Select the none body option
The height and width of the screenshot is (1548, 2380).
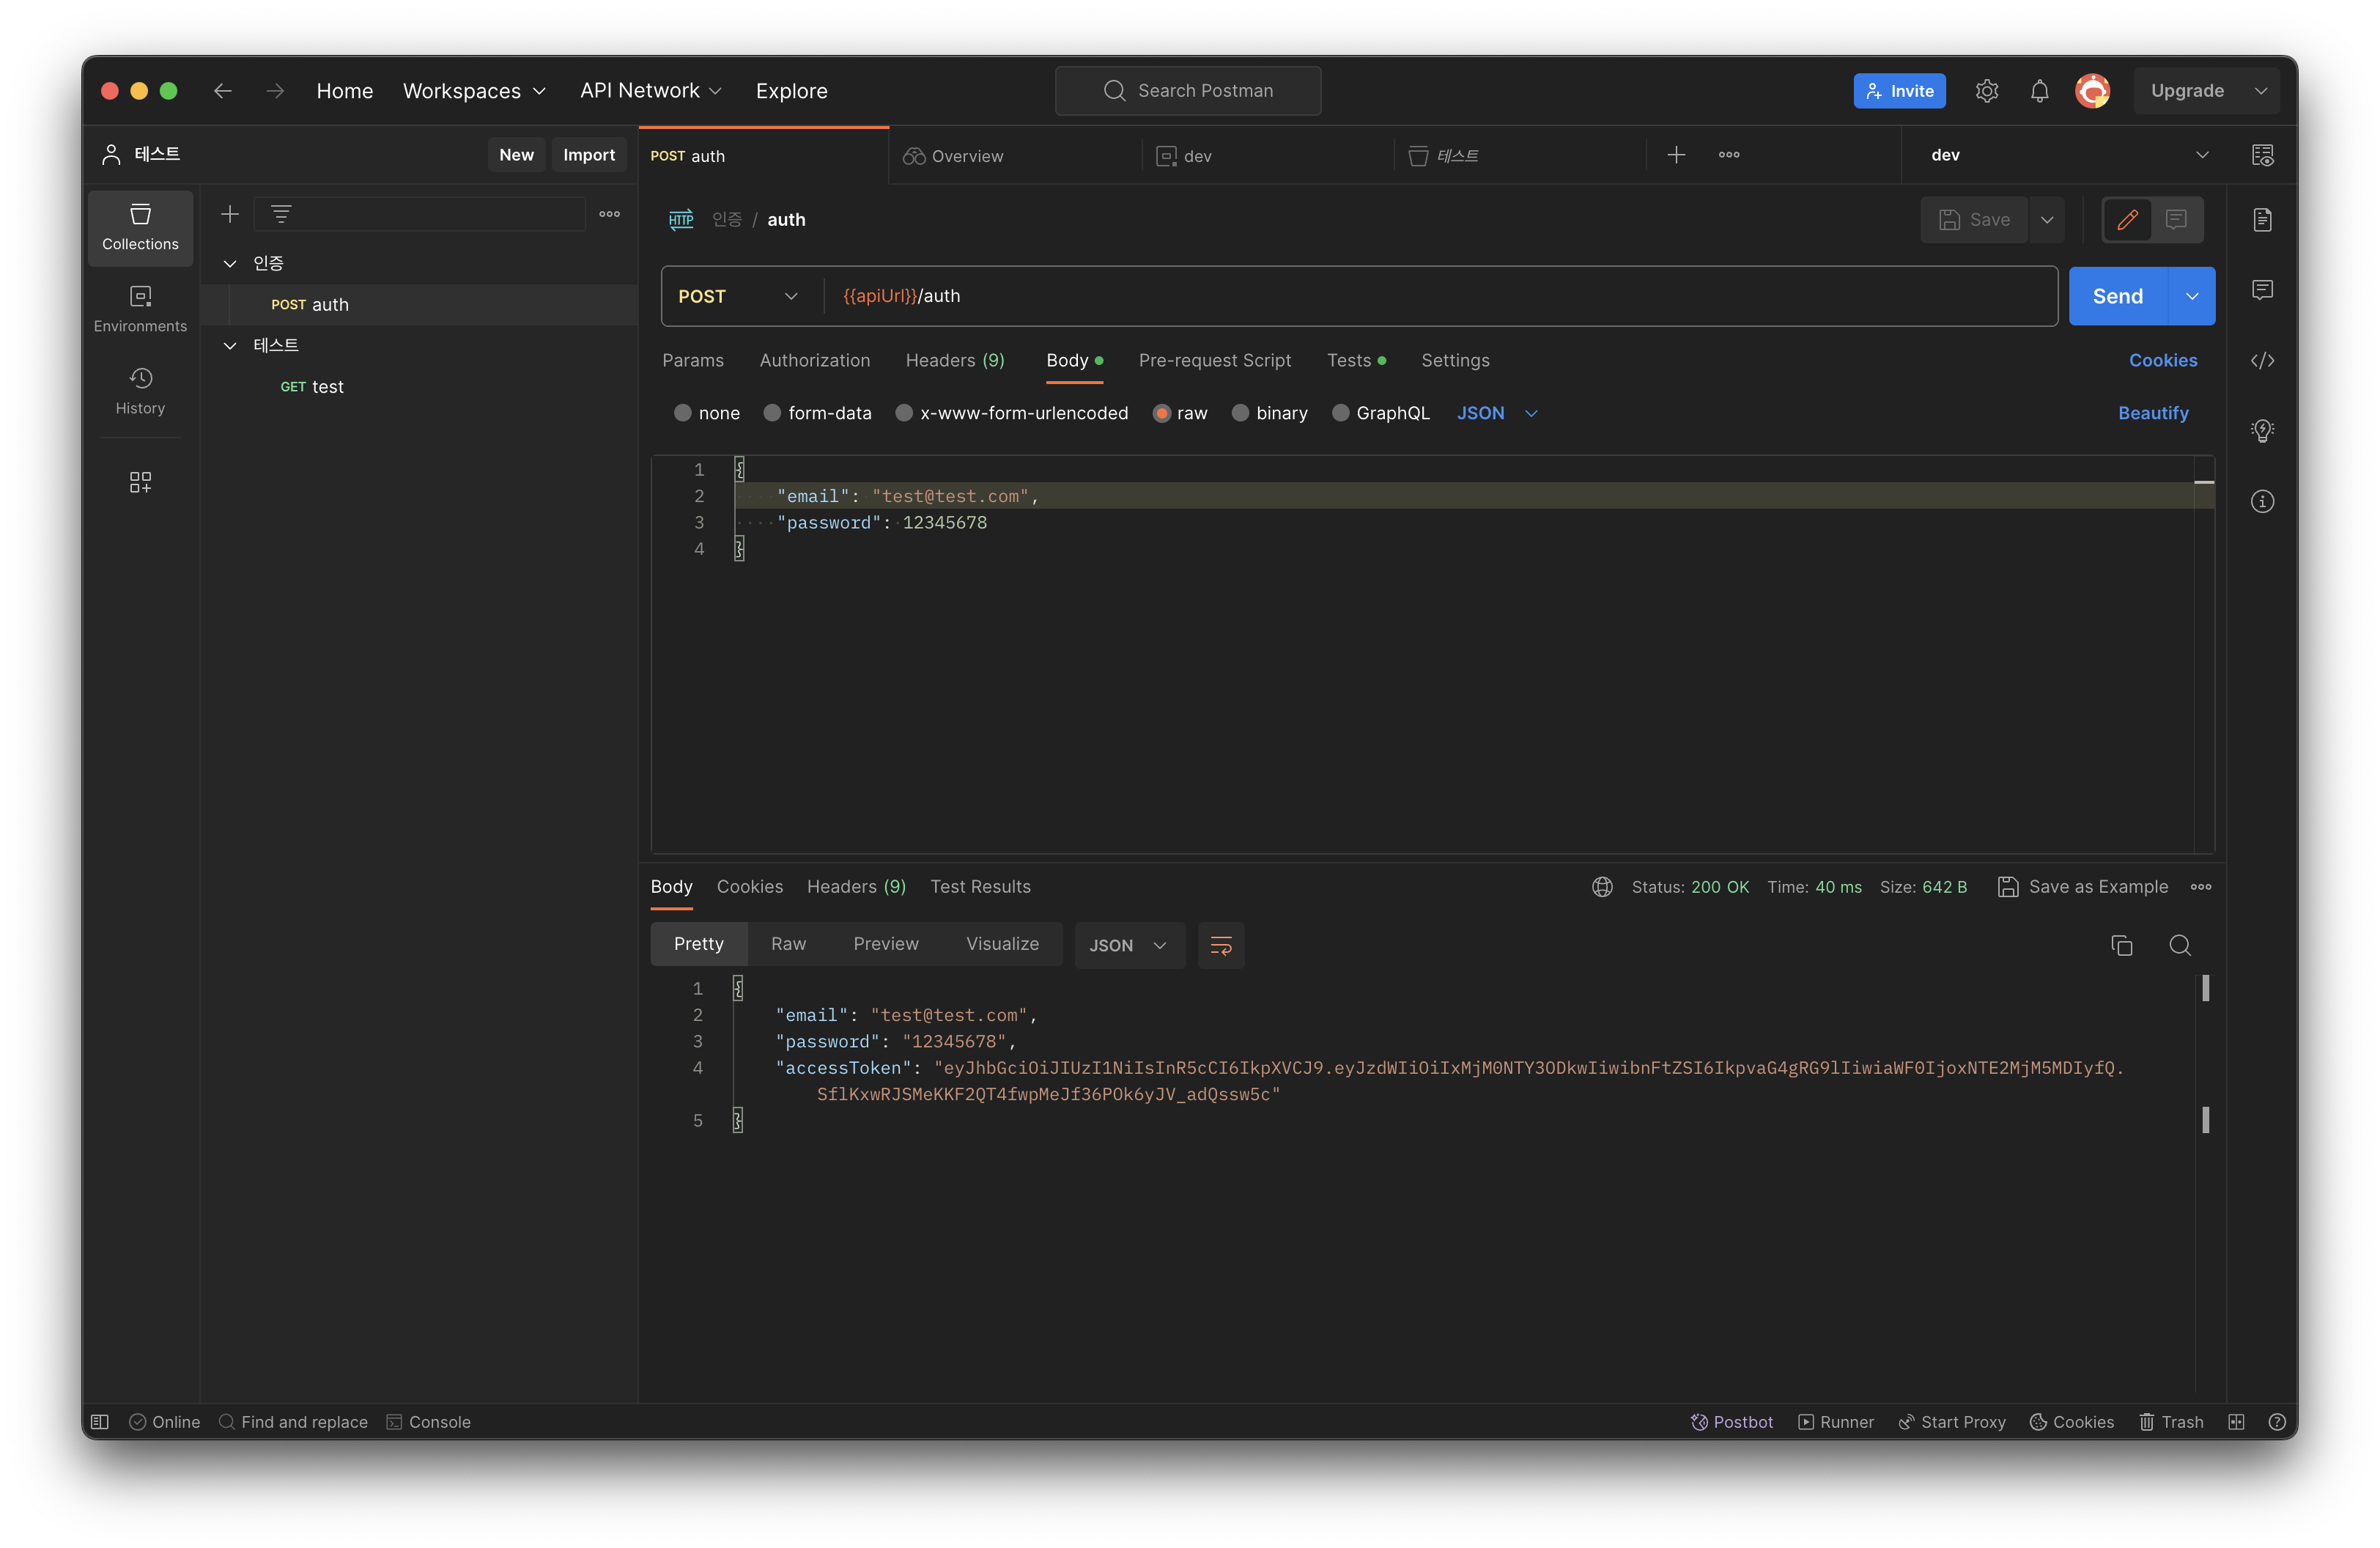[x=683, y=413]
